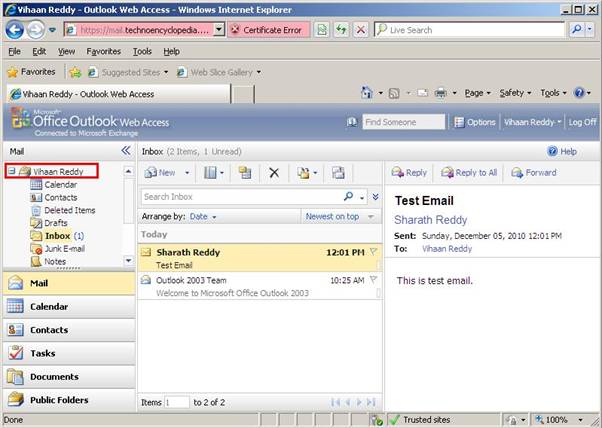Click the Favorites star icon

coord(13,72)
